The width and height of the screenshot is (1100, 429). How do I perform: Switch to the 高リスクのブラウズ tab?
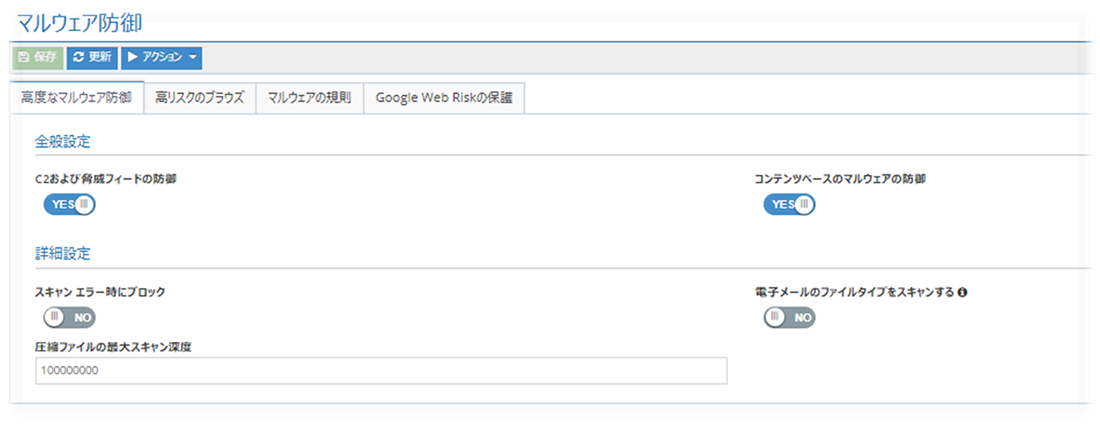coord(200,99)
